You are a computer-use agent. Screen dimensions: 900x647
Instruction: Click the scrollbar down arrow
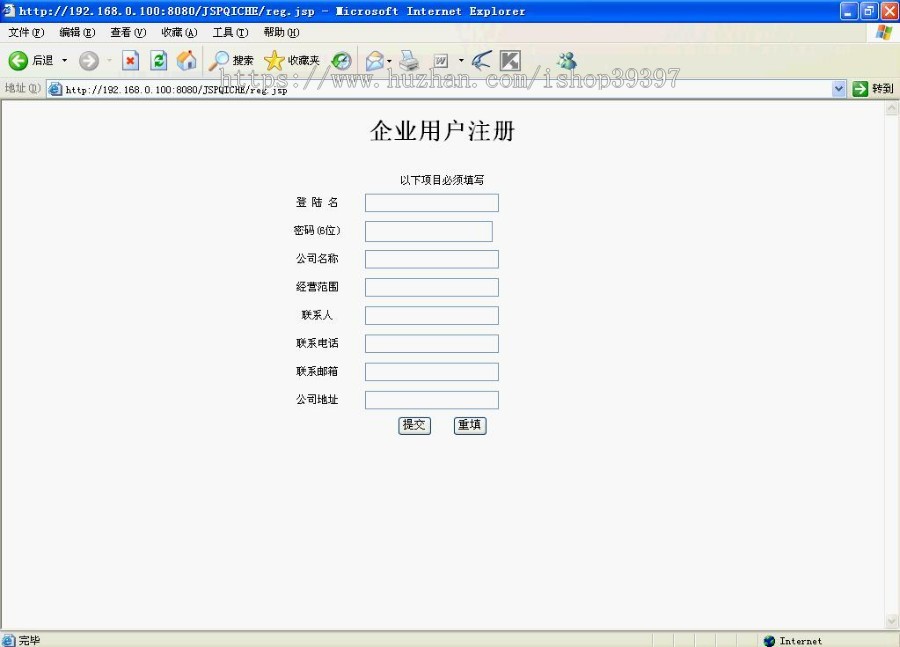click(891, 621)
